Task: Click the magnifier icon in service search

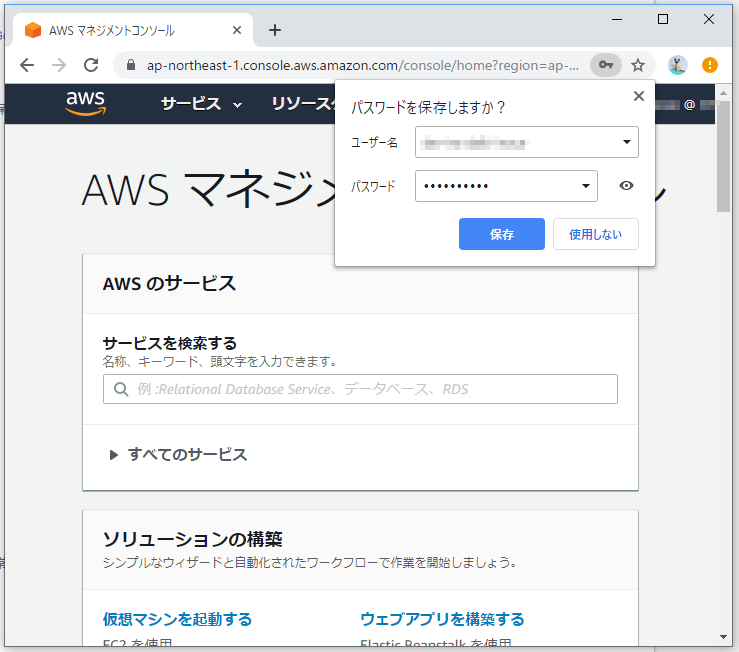Action: 121,389
